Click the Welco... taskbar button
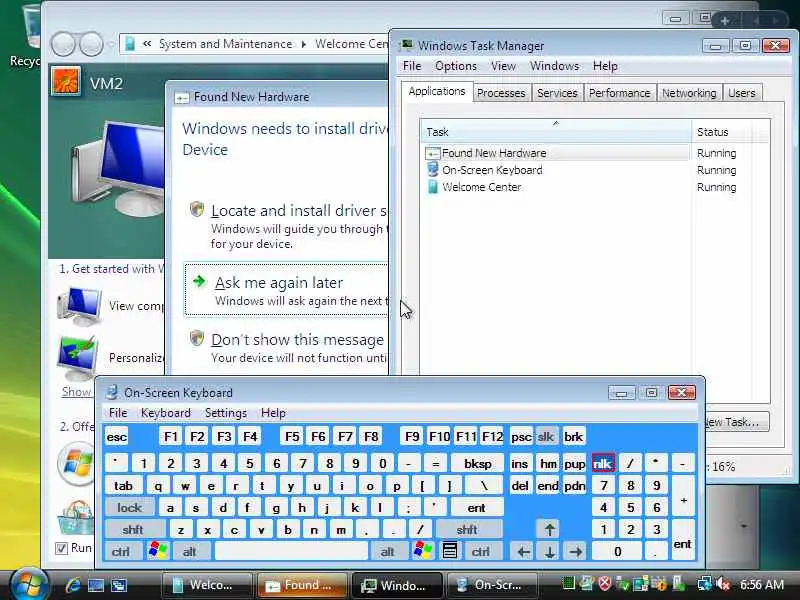The height and width of the screenshot is (600, 800). tap(207, 585)
